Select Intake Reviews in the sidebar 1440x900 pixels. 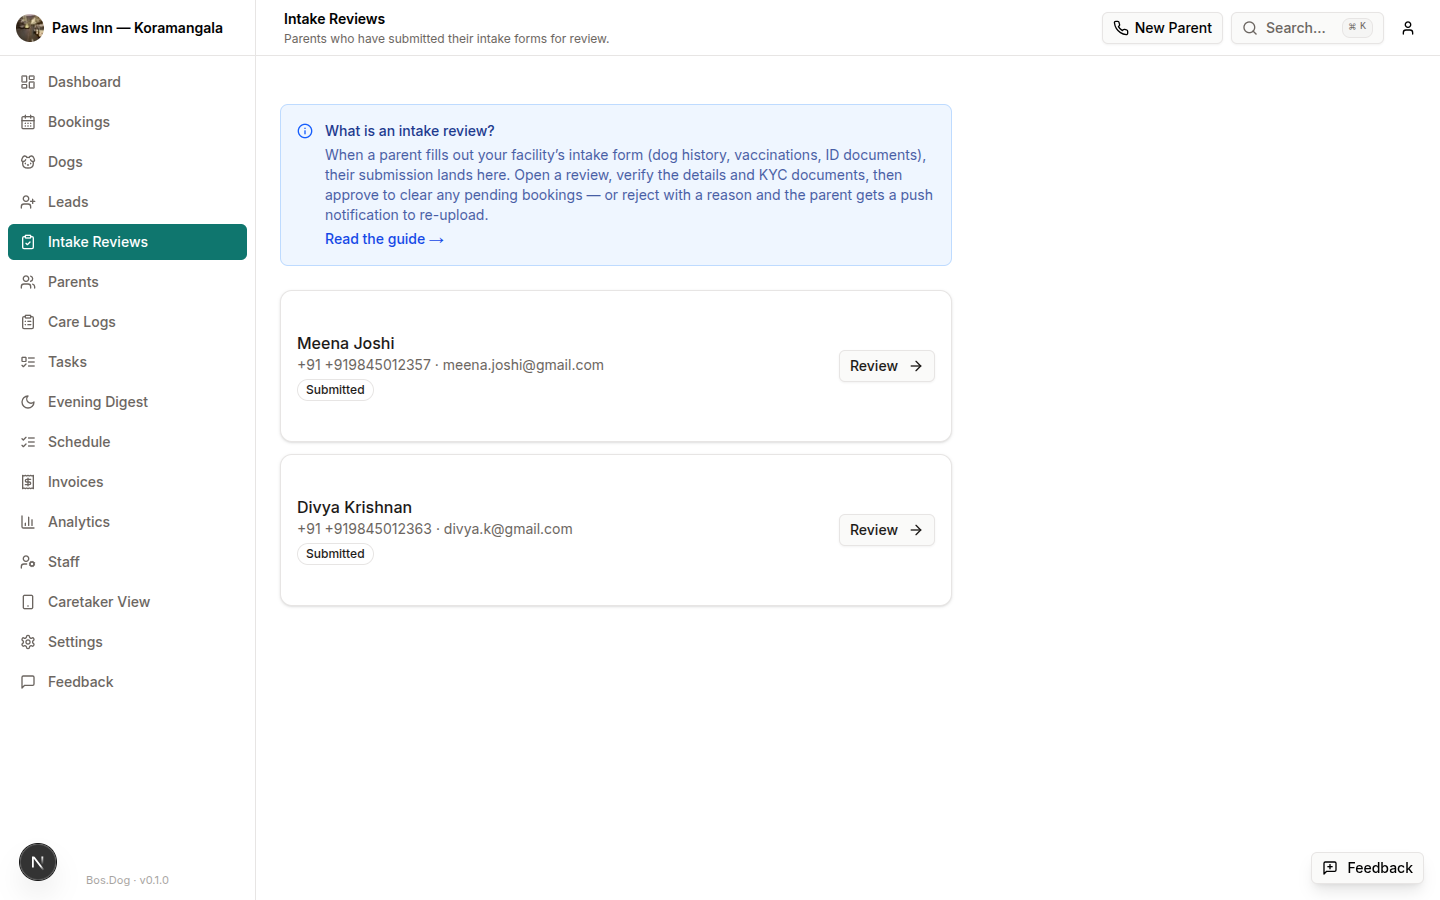(95, 241)
